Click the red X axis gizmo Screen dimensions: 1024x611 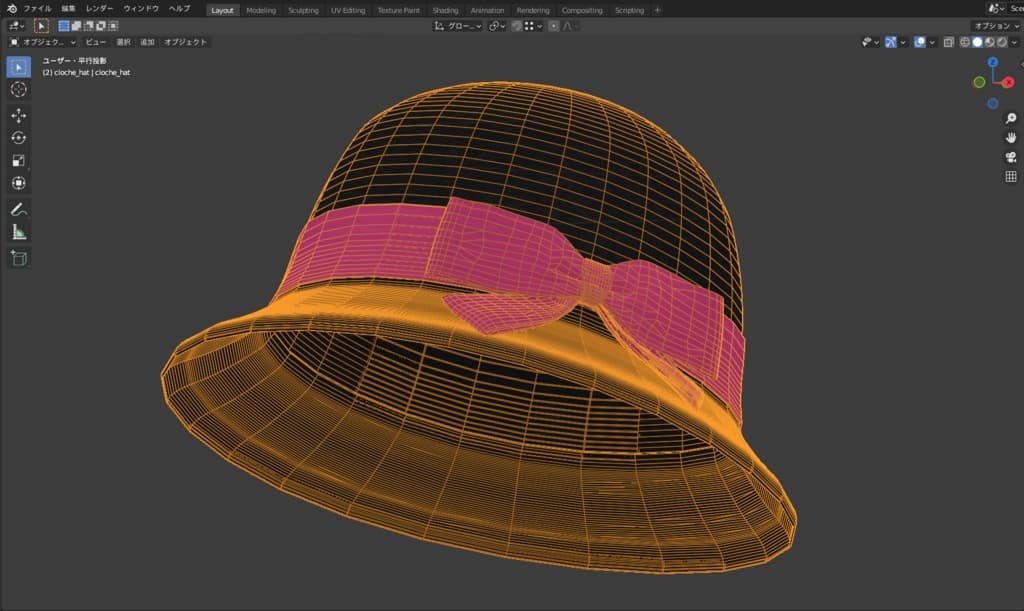point(1007,82)
